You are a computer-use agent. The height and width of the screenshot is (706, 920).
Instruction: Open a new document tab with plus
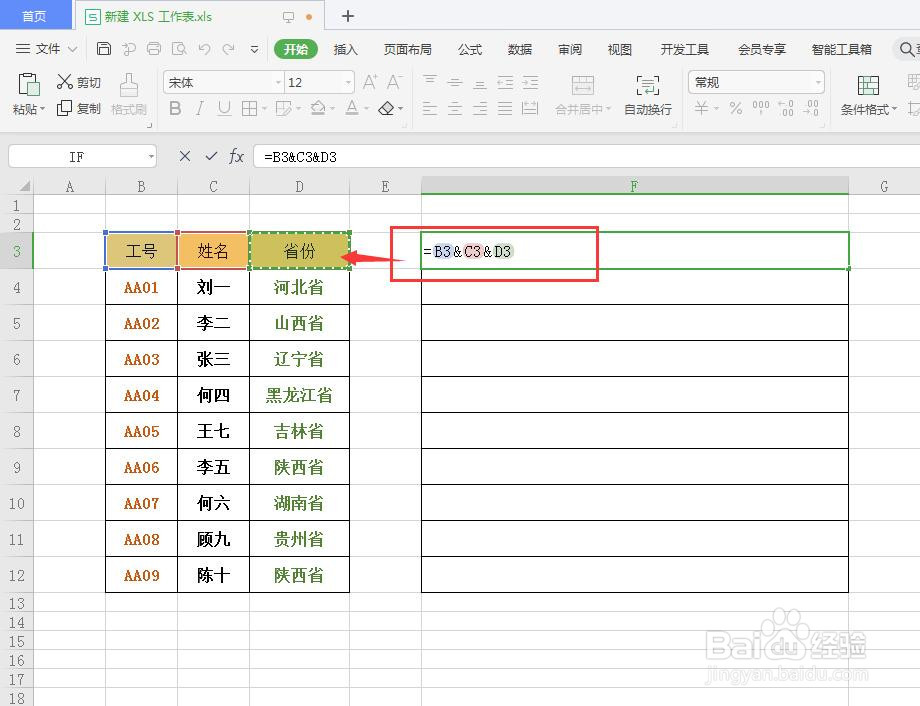point(347,16)
